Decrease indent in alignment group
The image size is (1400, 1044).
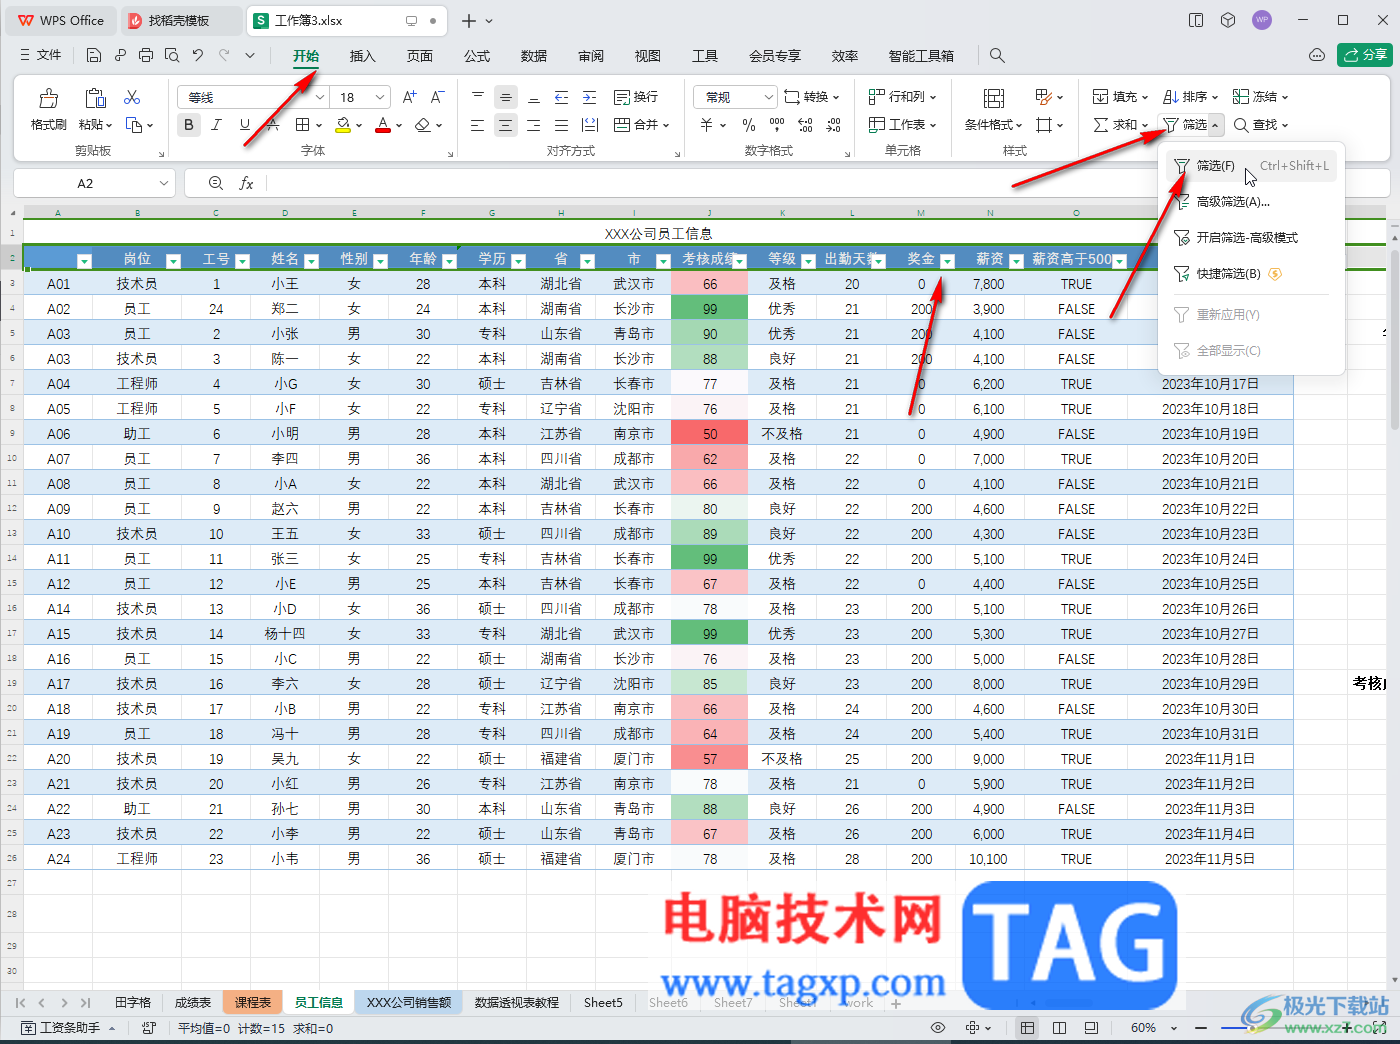pyautogui.click(x=562, y=97)
